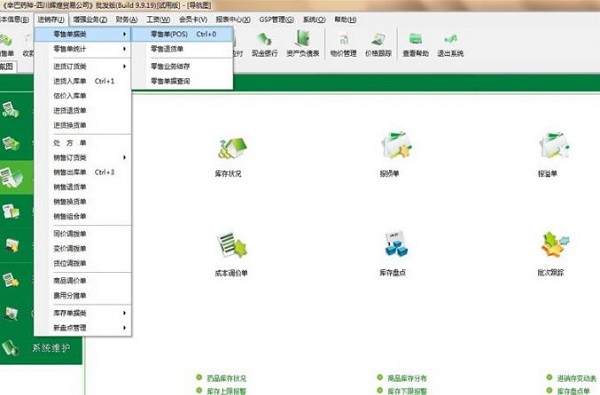Screen dimensions: 600x395
Task: Choose 销售组合单 menu item
Action: coord(83,216)
